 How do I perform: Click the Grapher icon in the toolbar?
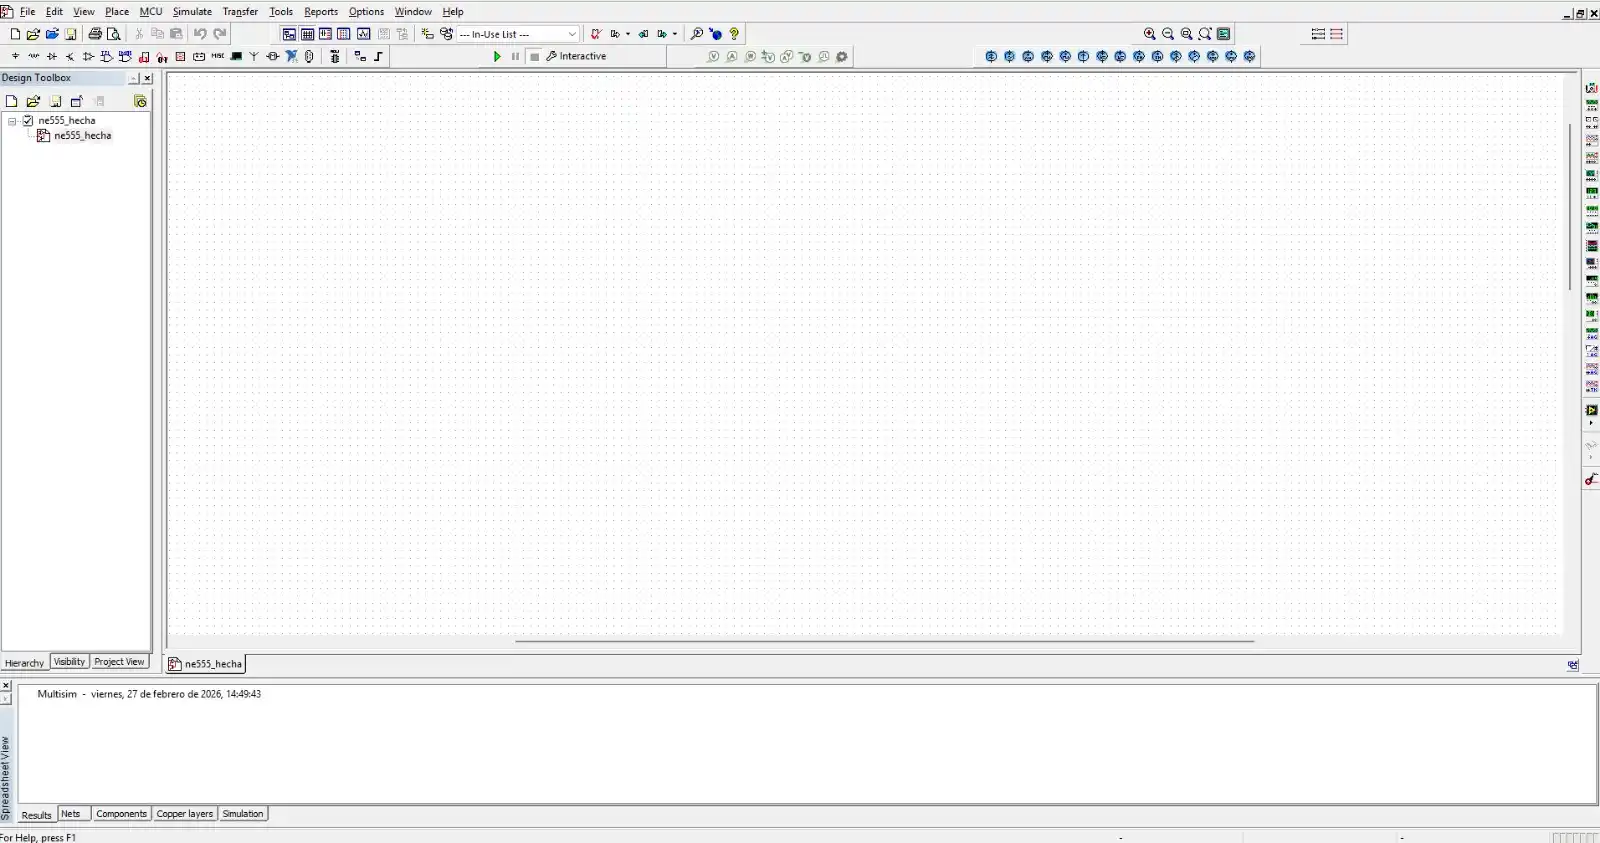click(x=364, y=34)
